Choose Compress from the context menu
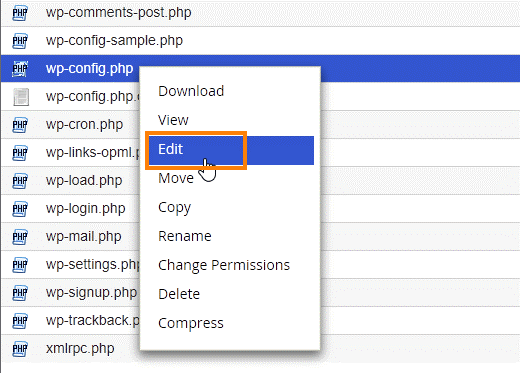Viewport: 520px width, 373px height. 191,324
